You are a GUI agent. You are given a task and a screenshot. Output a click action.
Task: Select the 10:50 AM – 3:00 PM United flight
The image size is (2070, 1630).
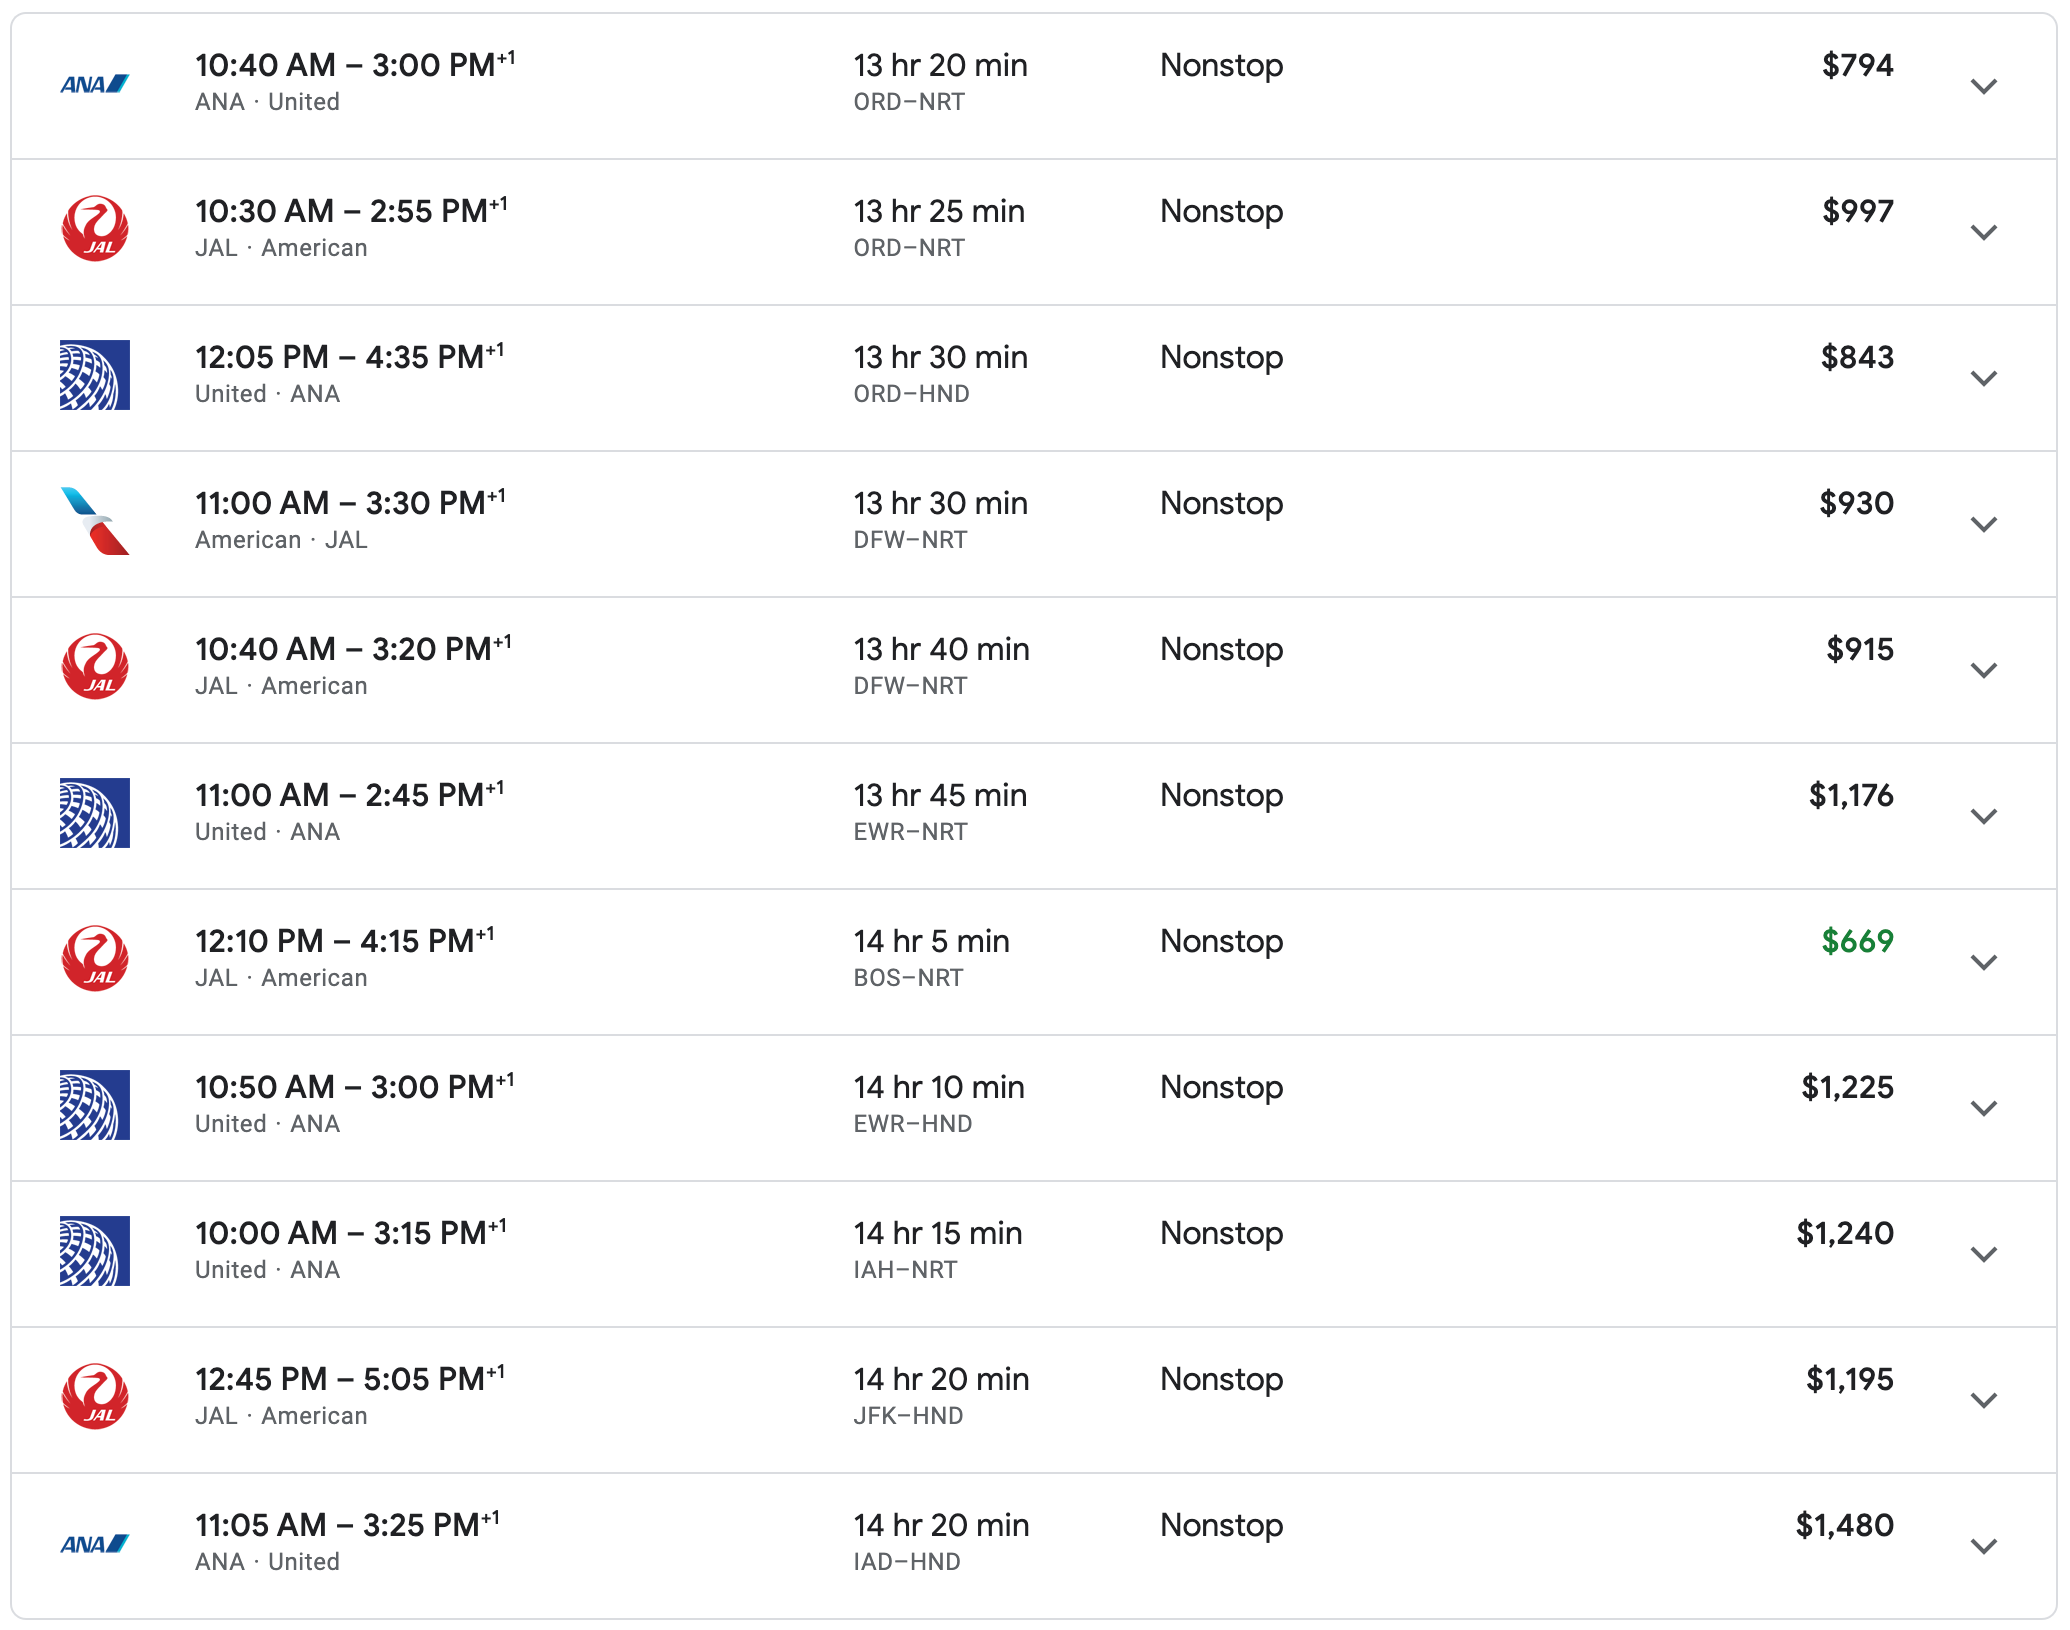(x=354, y=1087)
